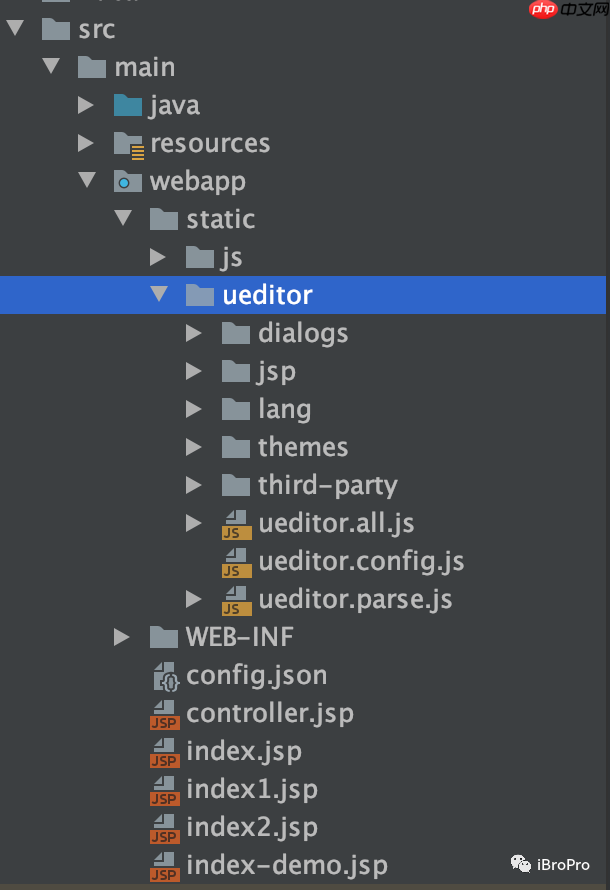Screen dimensions: 610x890
Task: Expand the dialogs folder arrow
Action: pyautogui.click(x=194, y=333)
